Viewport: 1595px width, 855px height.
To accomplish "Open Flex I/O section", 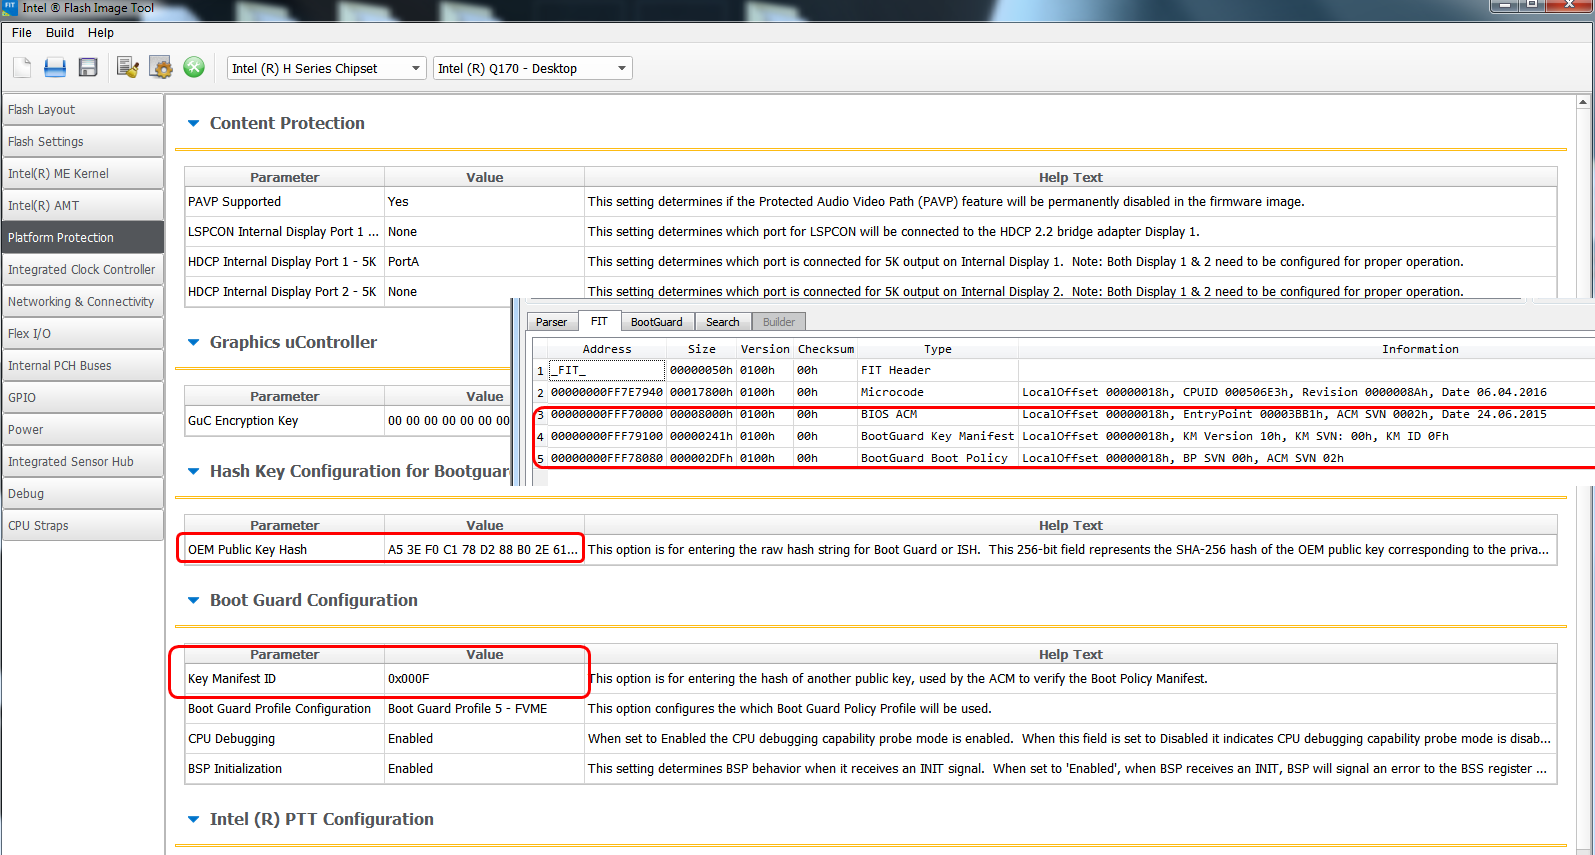I will click(83, 334).
